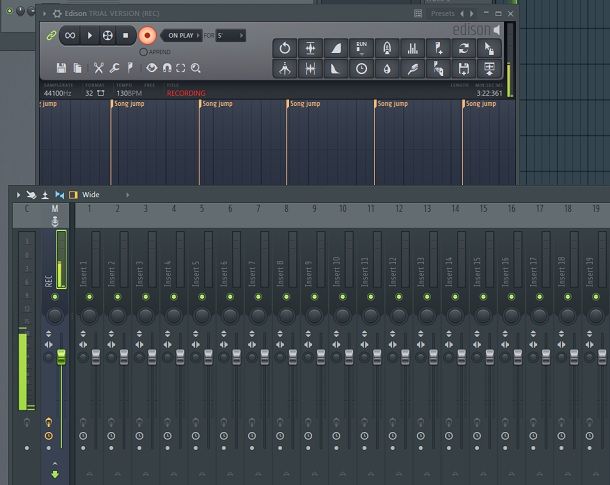Click the Edison record button

pos(147,35)
